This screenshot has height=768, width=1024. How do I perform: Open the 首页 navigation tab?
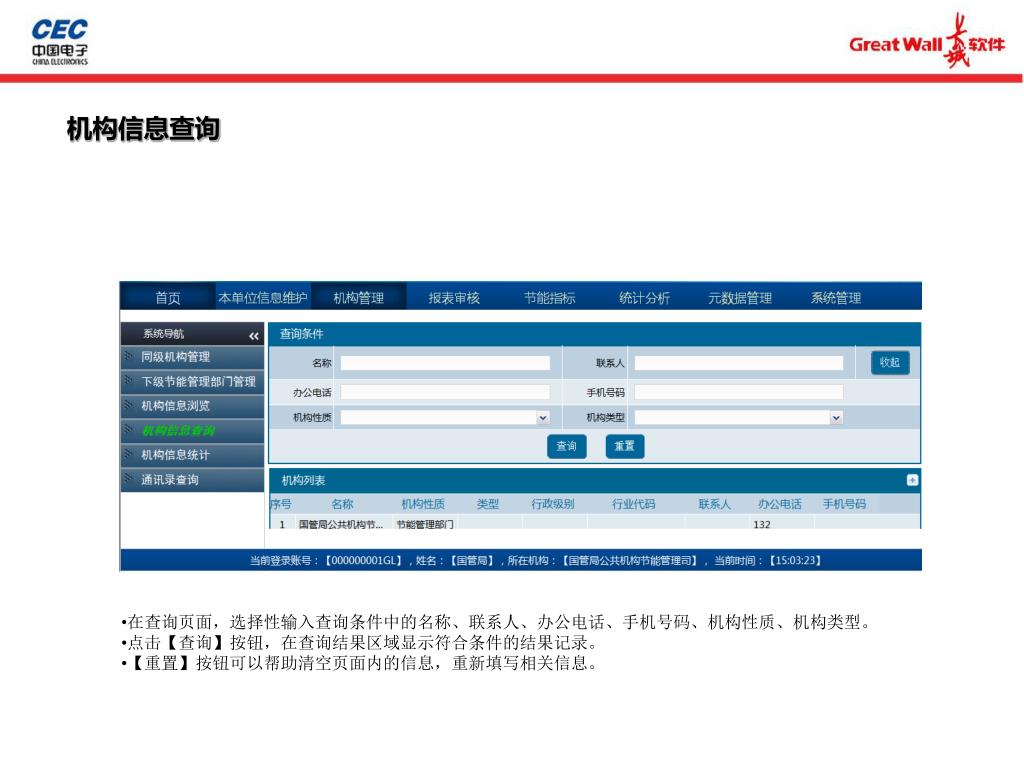click(x=168, y=298)
